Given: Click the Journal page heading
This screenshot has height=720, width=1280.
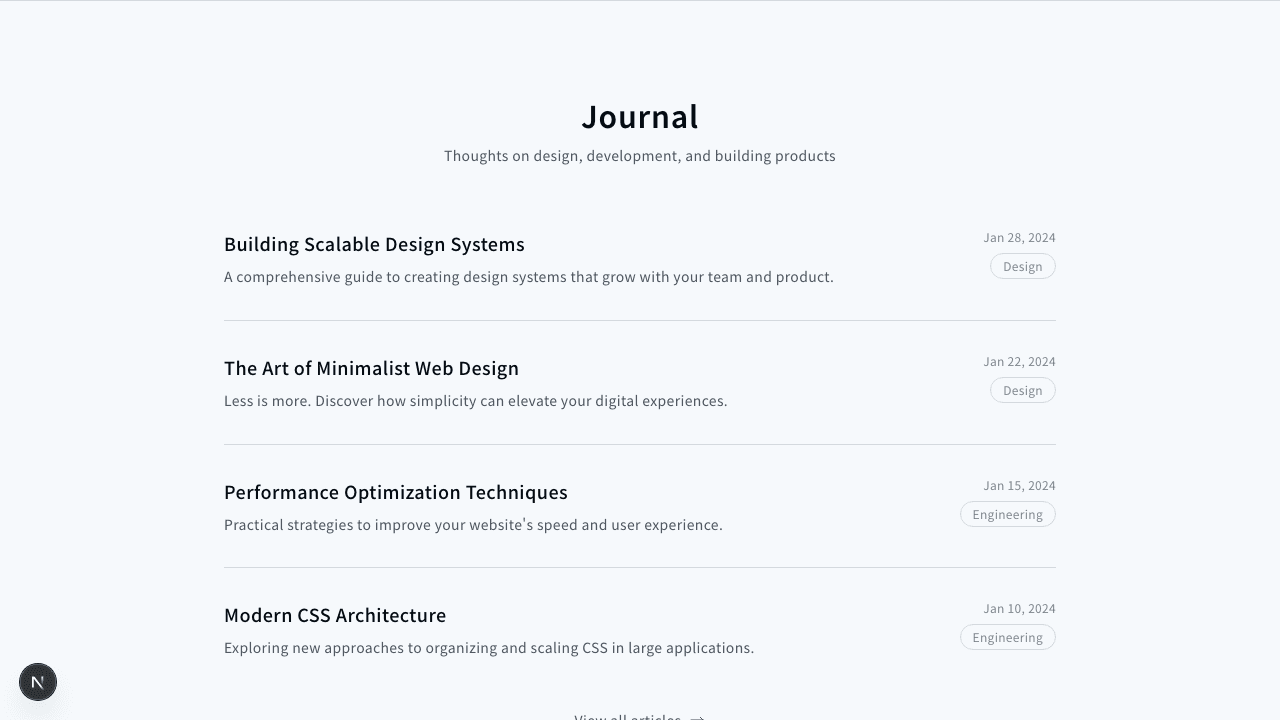Looking at the screenshot, I should tap(640, 117).
